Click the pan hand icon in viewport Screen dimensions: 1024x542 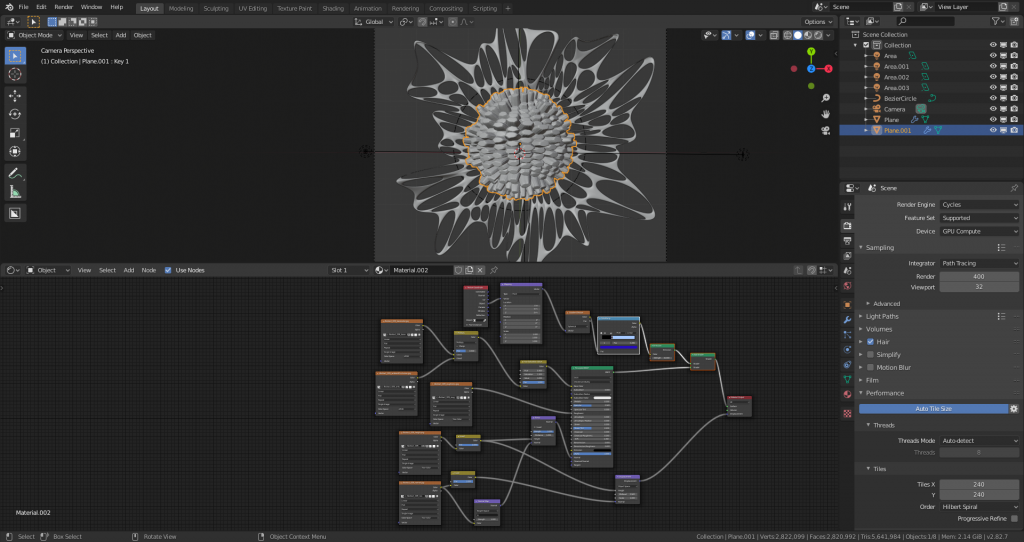pyautogui.click(x=825, y=114)
